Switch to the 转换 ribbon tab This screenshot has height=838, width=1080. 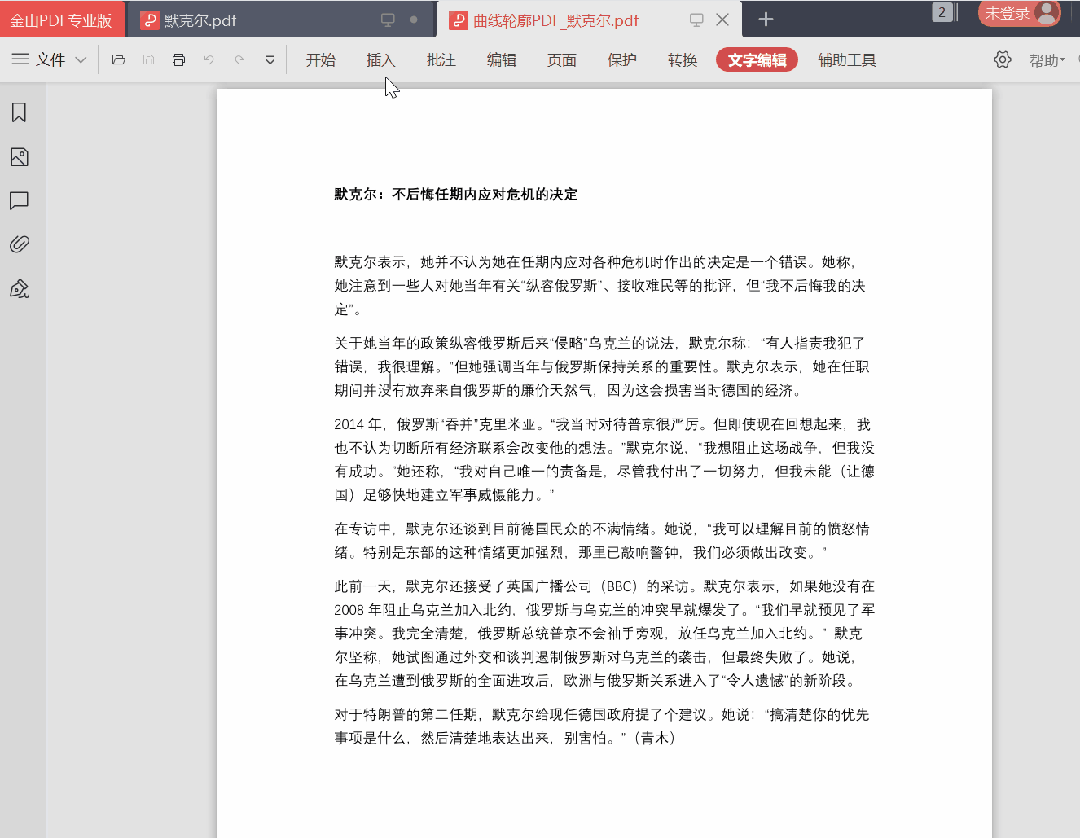pos(682,60)
